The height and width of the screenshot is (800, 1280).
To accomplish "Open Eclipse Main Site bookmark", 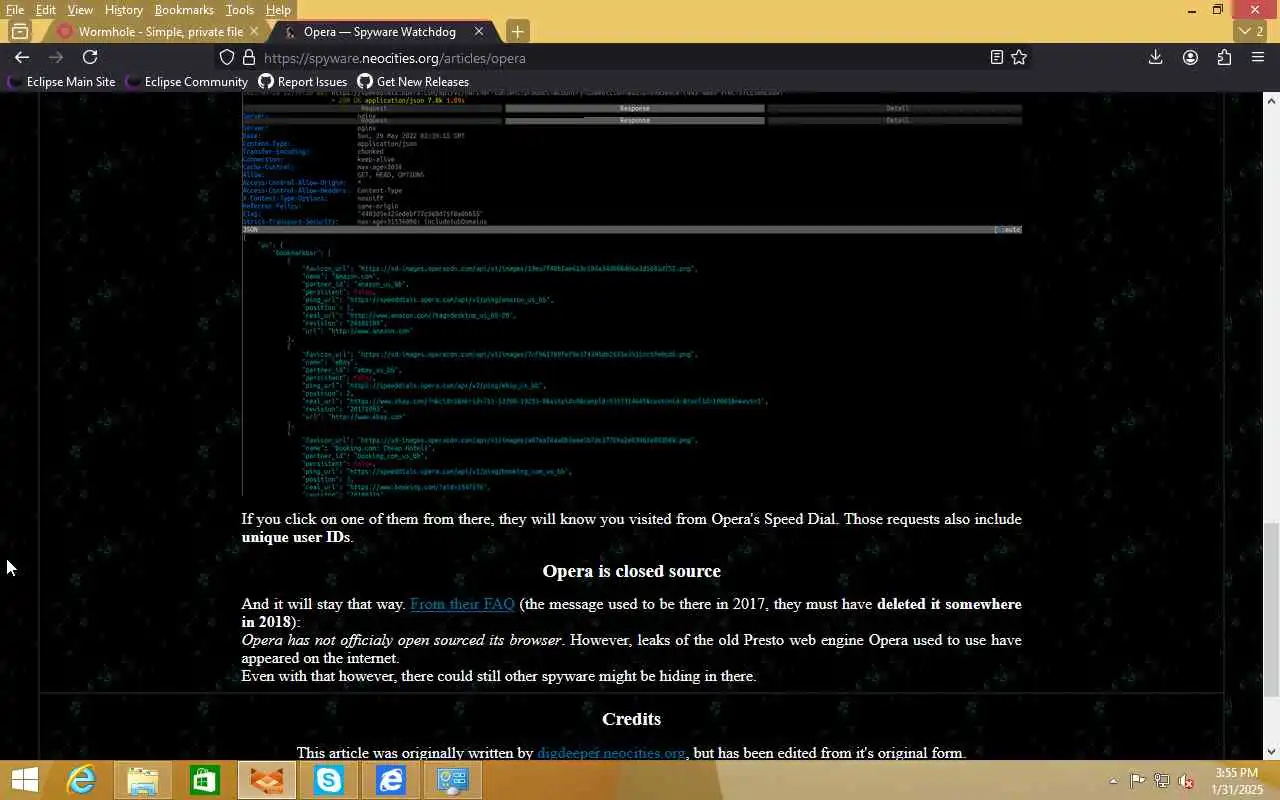I will point(62,82).
